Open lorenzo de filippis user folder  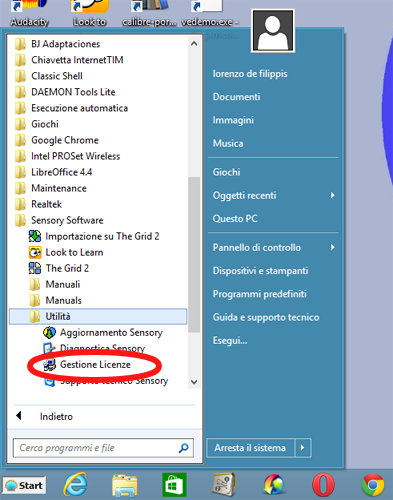tap(250, 74)
